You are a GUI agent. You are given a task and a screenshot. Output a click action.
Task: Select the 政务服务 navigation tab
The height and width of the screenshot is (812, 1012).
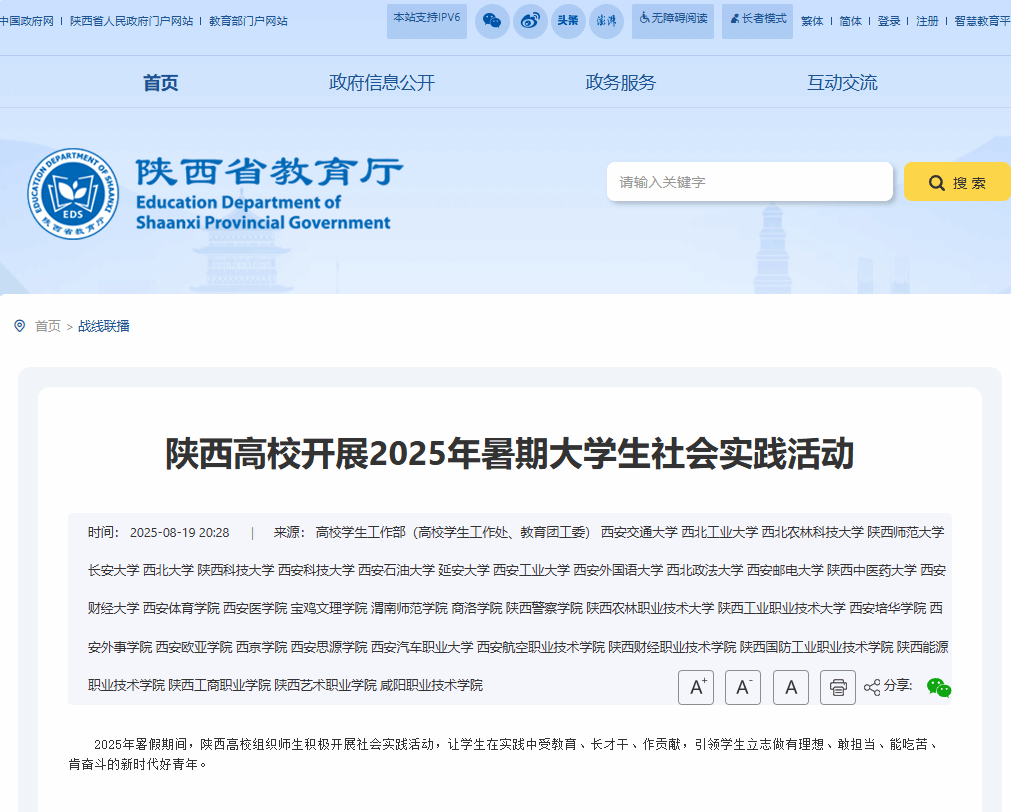click(620, 83)
